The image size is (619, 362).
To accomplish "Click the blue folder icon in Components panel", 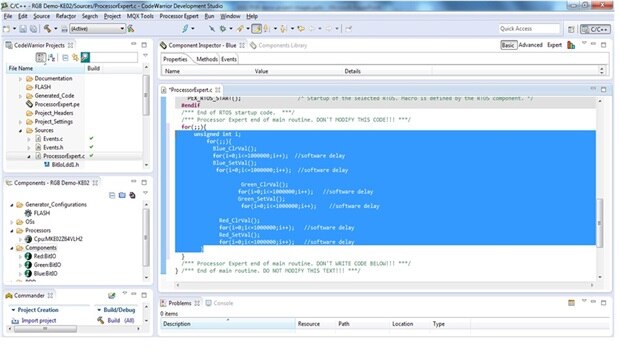I will (x=122, y=195).
